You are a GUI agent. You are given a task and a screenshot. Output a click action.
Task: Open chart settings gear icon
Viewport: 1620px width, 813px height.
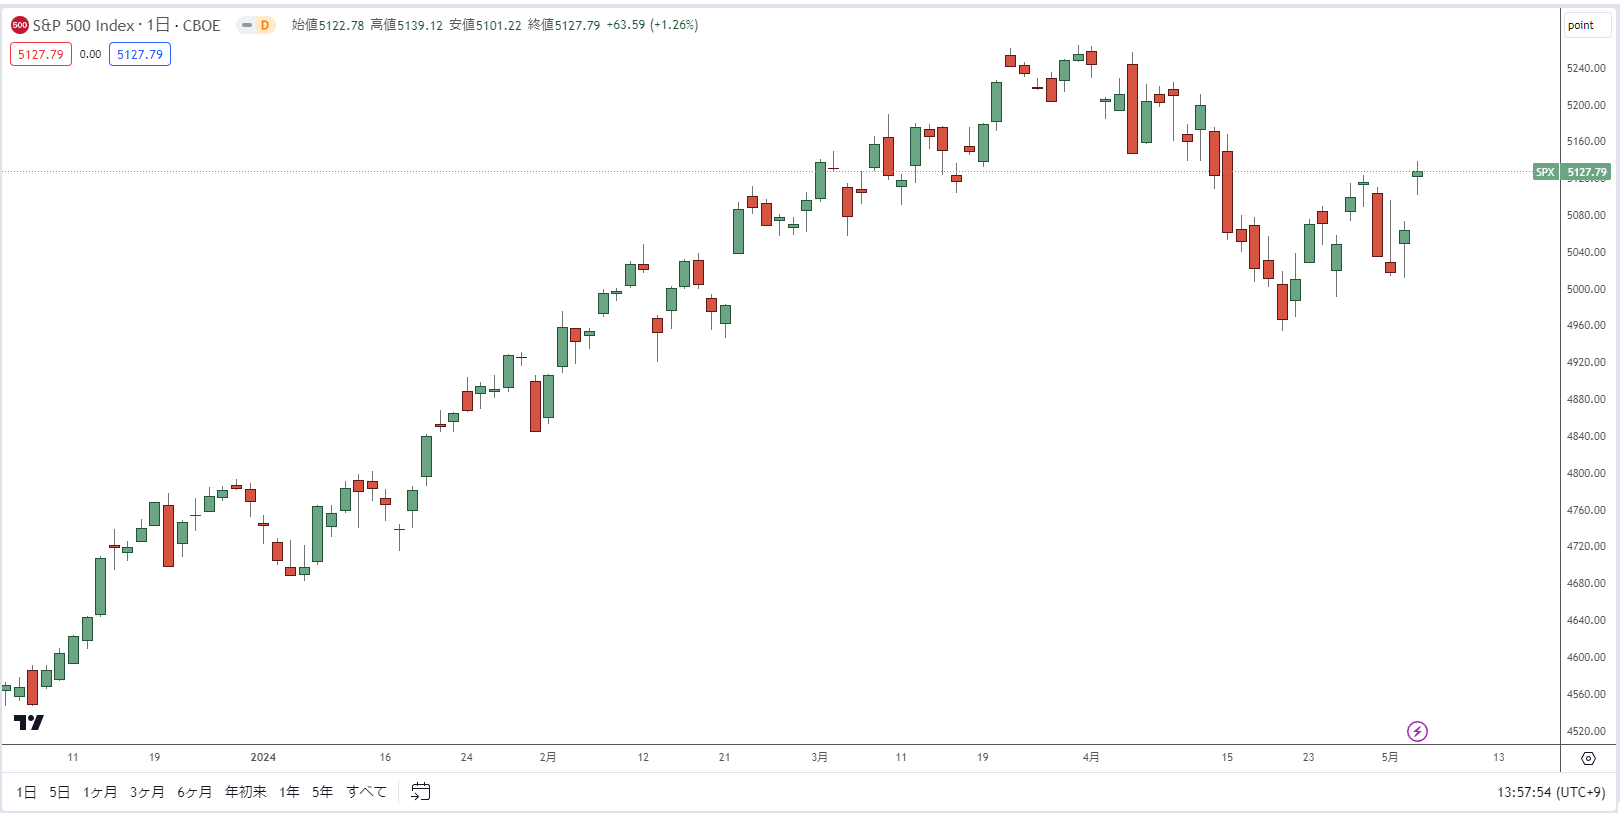coord(1588,758)
